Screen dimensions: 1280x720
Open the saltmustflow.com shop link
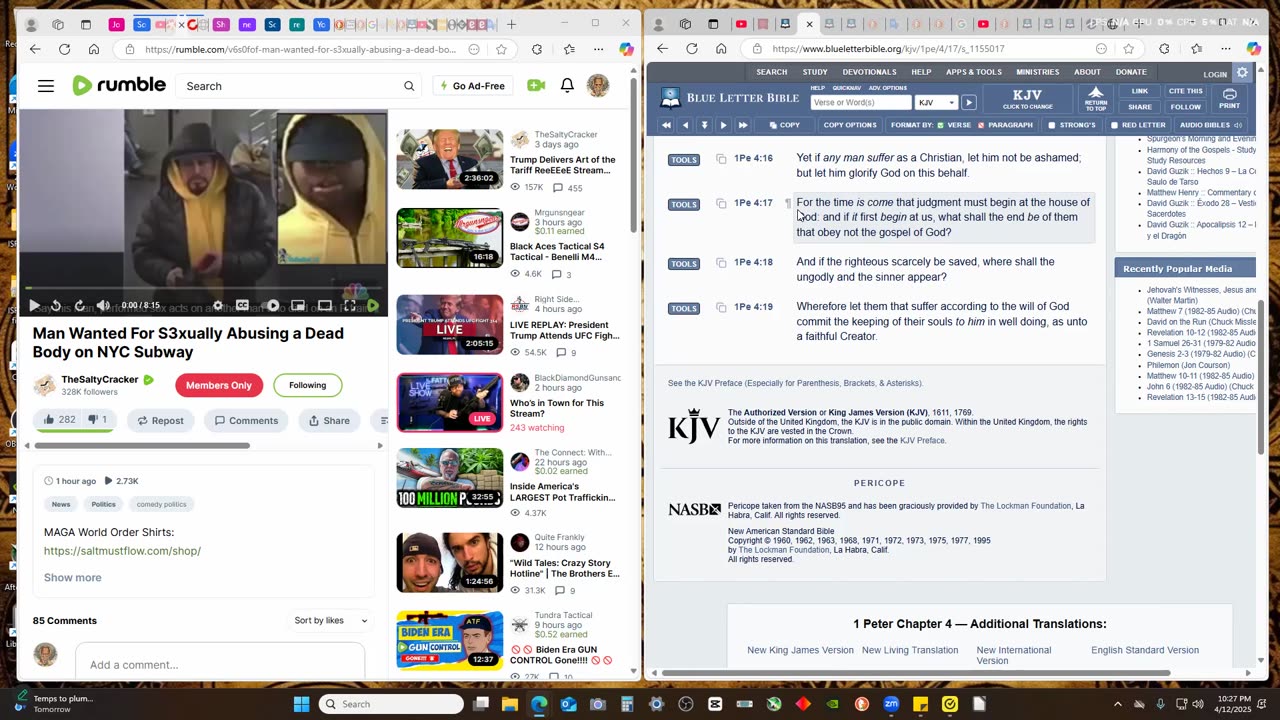[122, 551]
